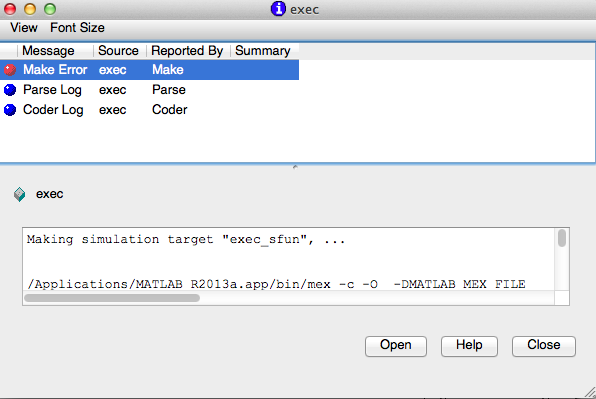Click the exec label beside block icon

(49, 194)
